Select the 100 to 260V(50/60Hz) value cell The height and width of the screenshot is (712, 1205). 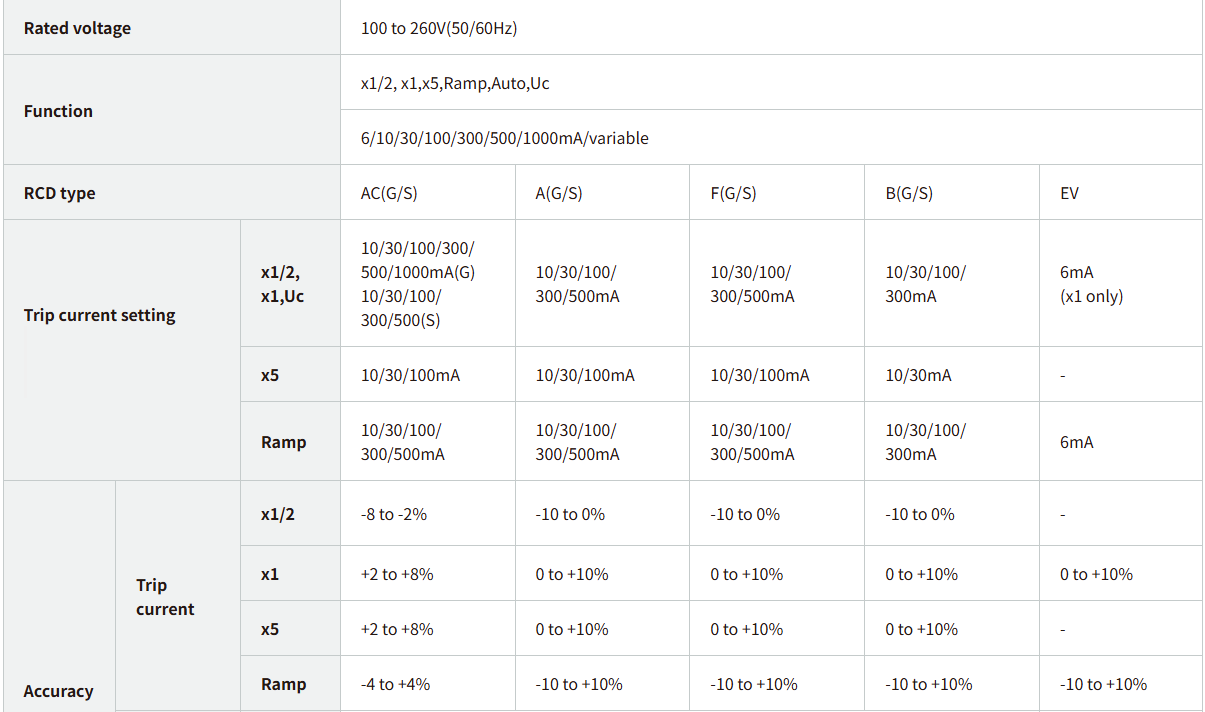pos(439,28)
